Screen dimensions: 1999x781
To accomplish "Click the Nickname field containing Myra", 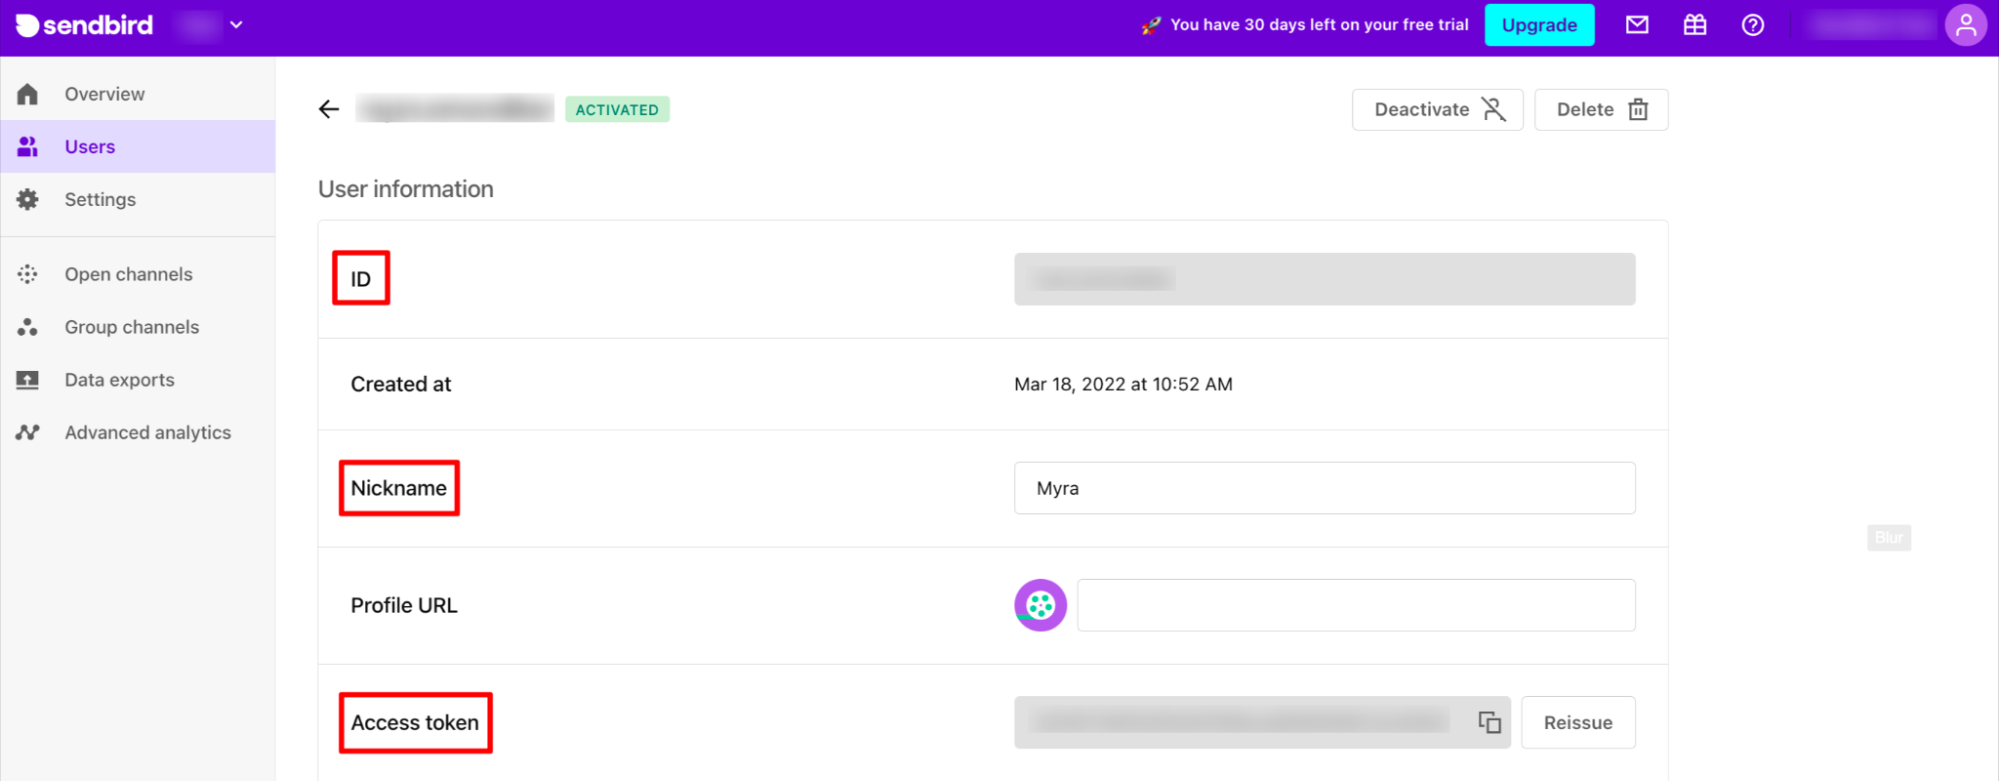I will (x=1324, y=488).
